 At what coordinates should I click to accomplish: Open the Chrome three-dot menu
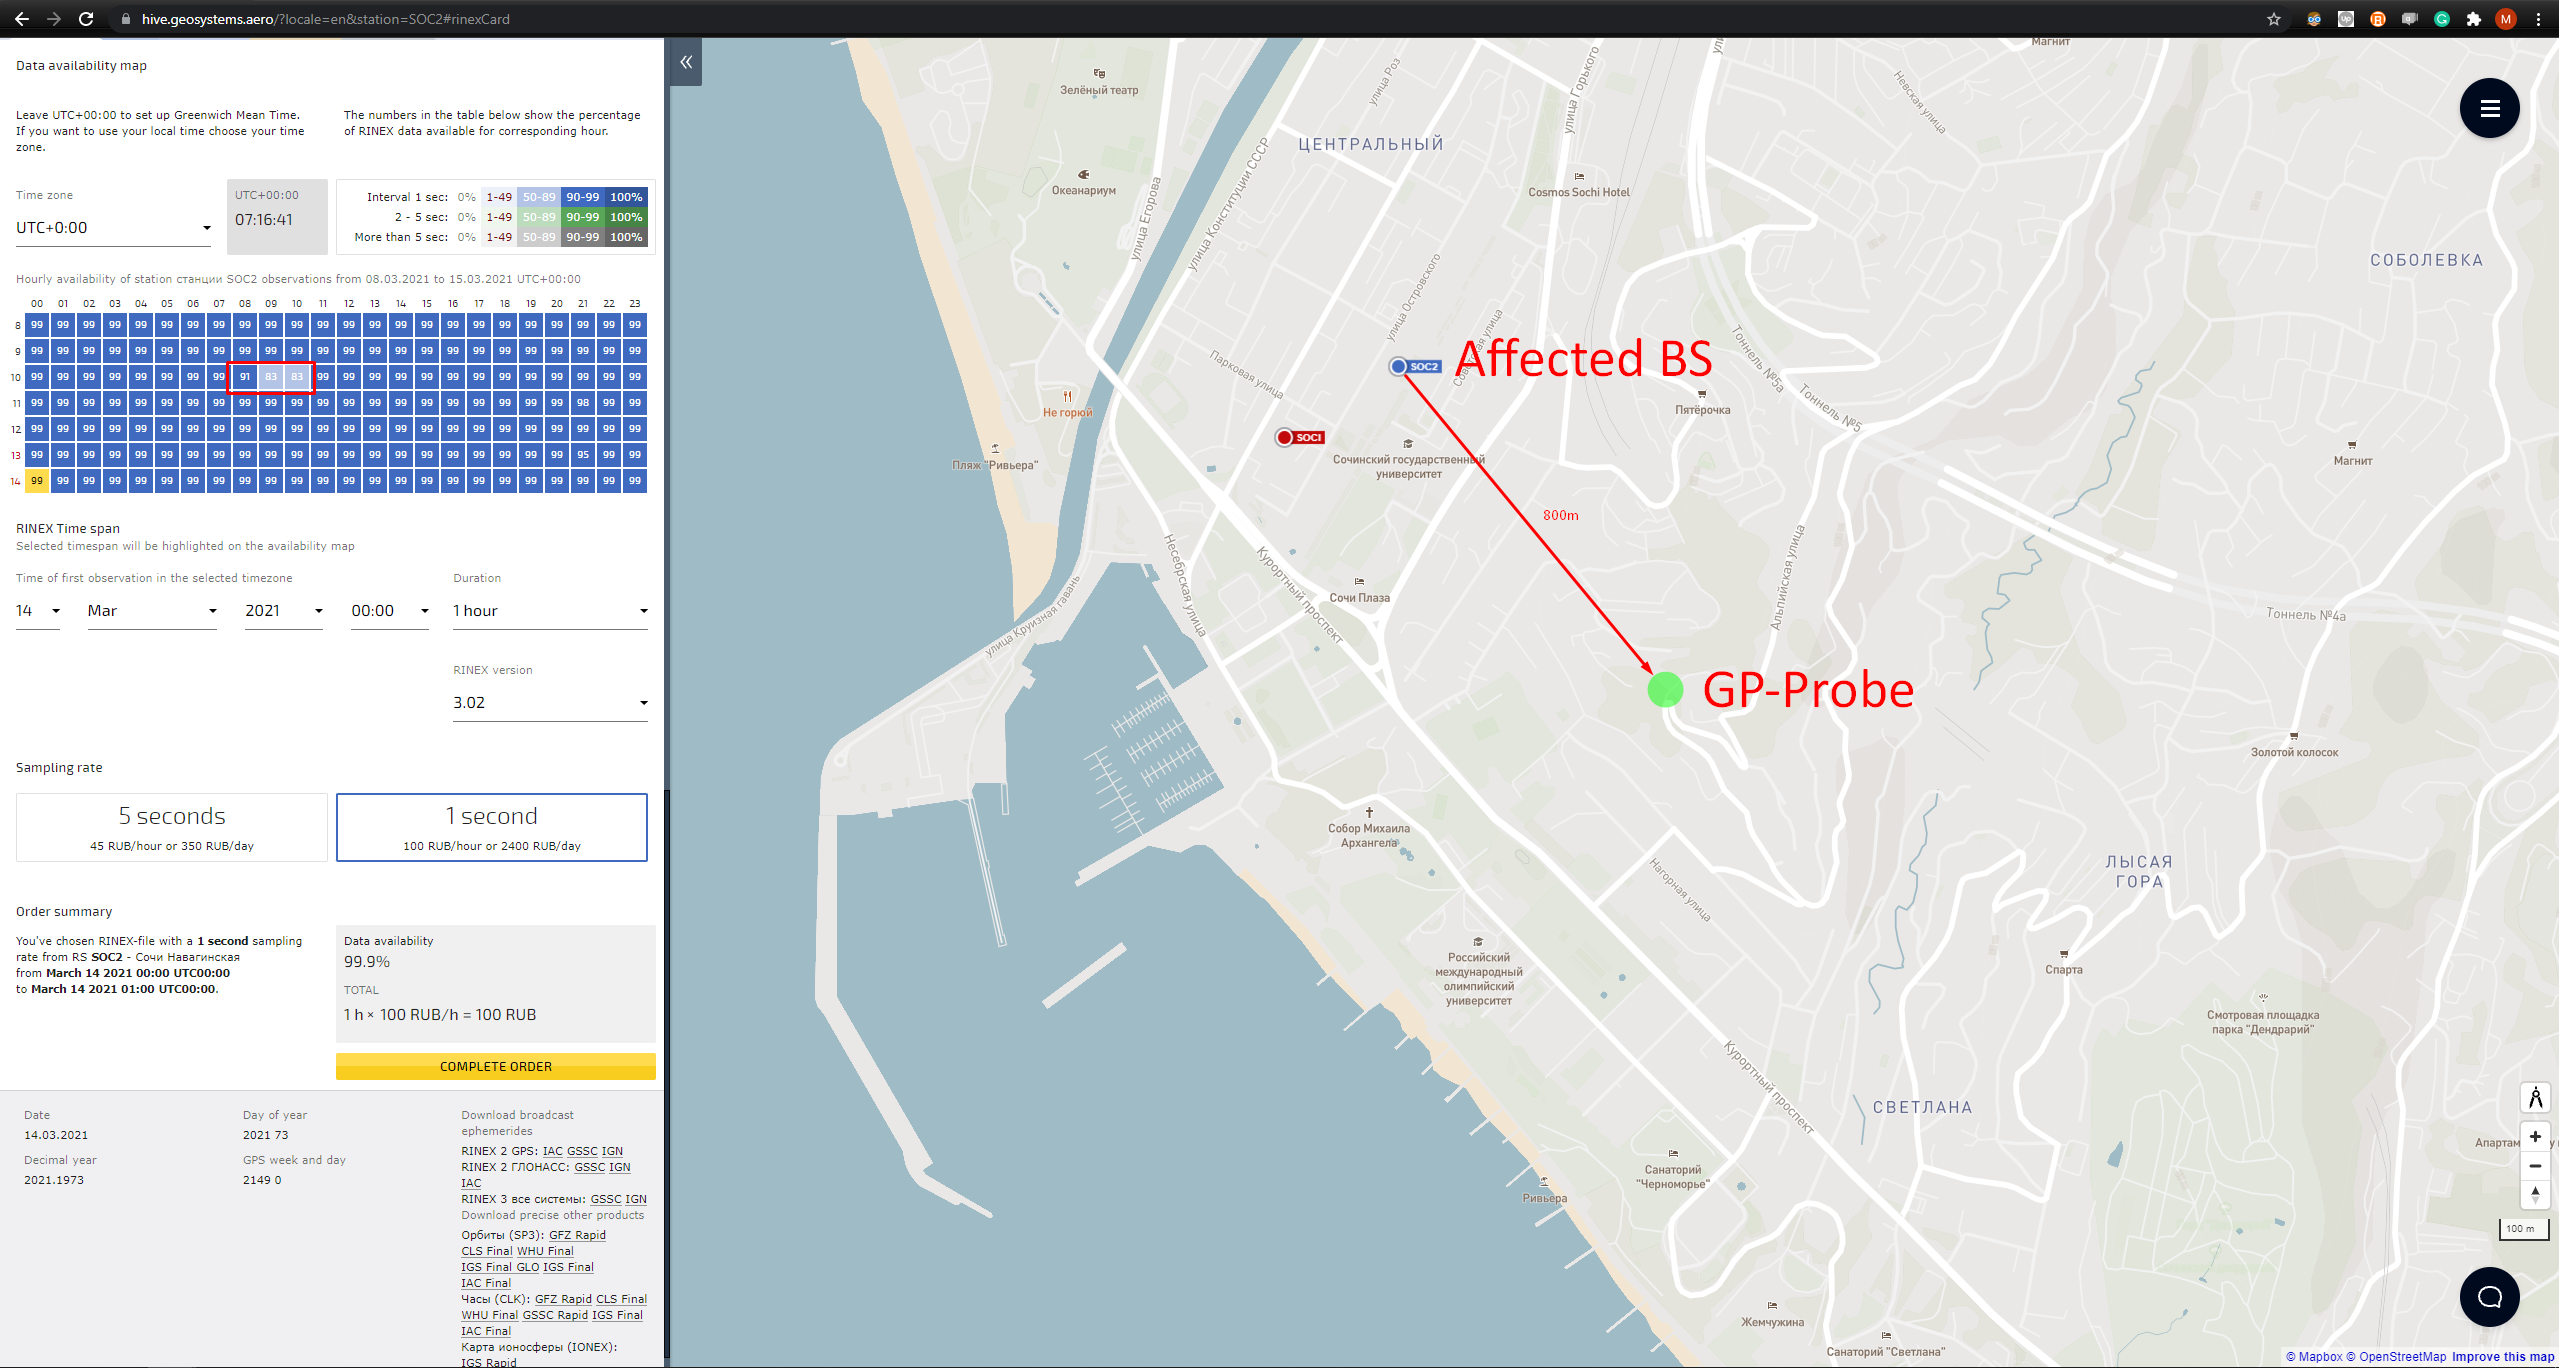(2538, 19)
